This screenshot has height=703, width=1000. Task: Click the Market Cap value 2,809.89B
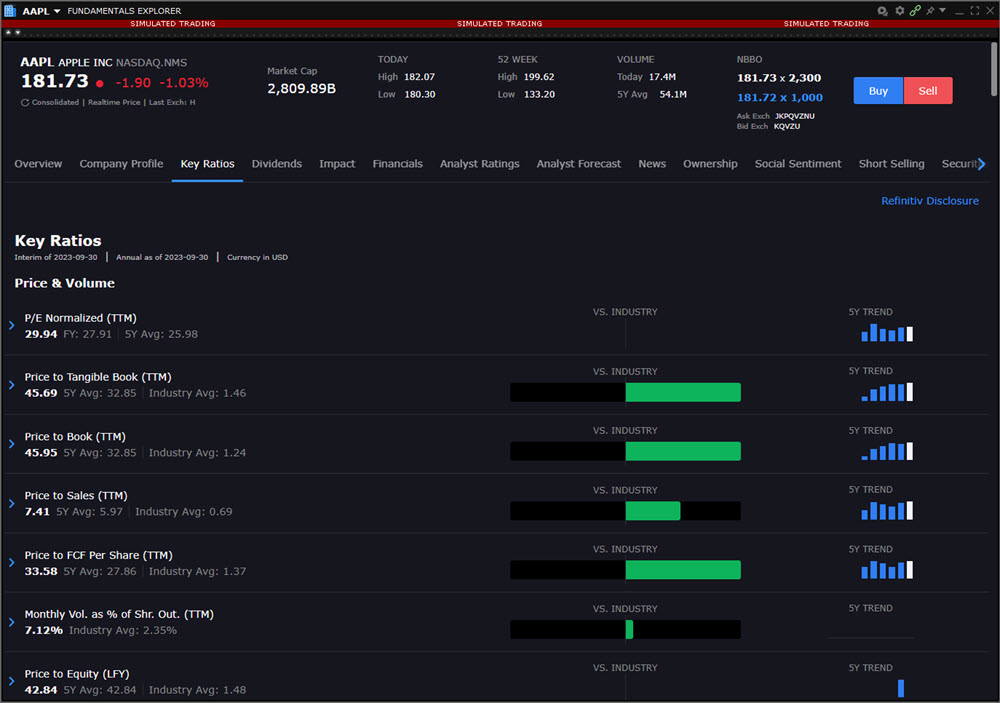point(302,89)
